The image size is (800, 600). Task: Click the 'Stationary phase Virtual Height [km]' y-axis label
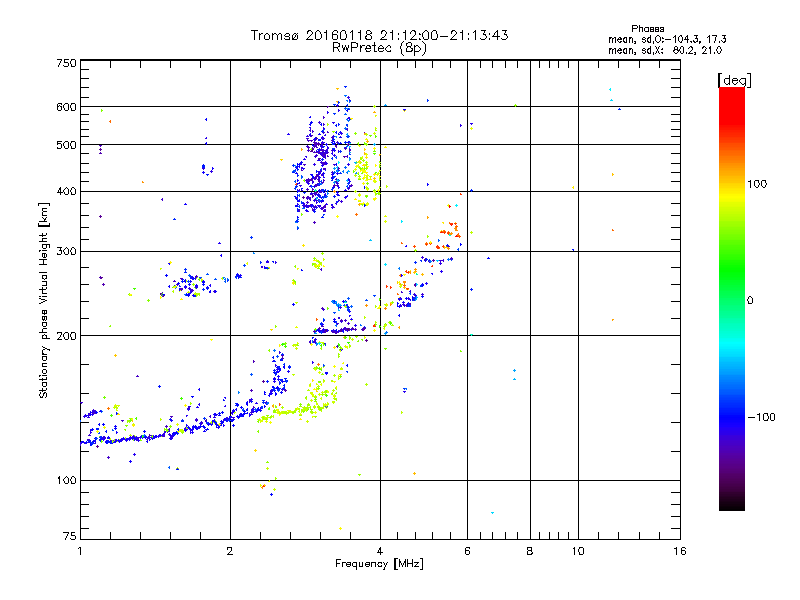pos(44,301)
